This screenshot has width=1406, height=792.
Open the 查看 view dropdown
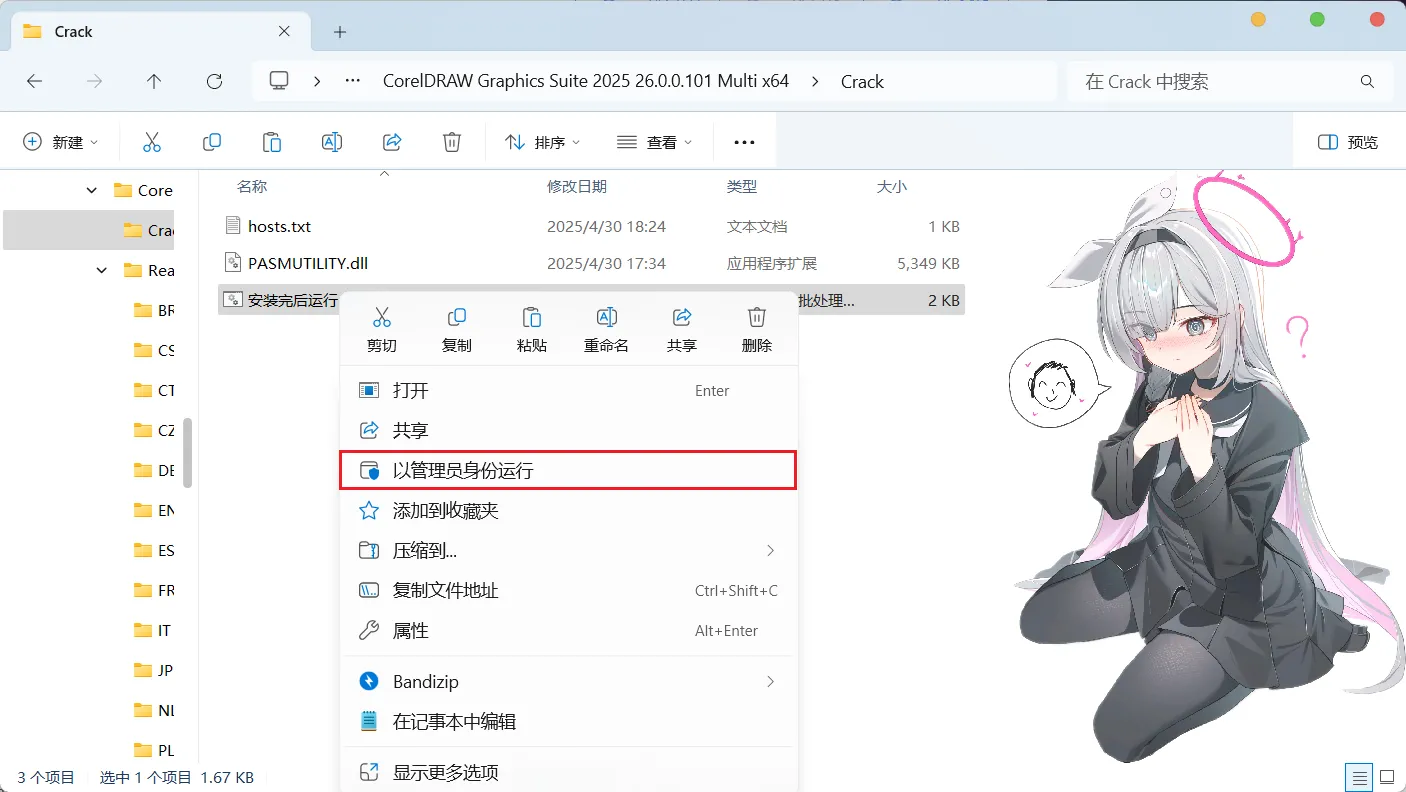[655, 142]
